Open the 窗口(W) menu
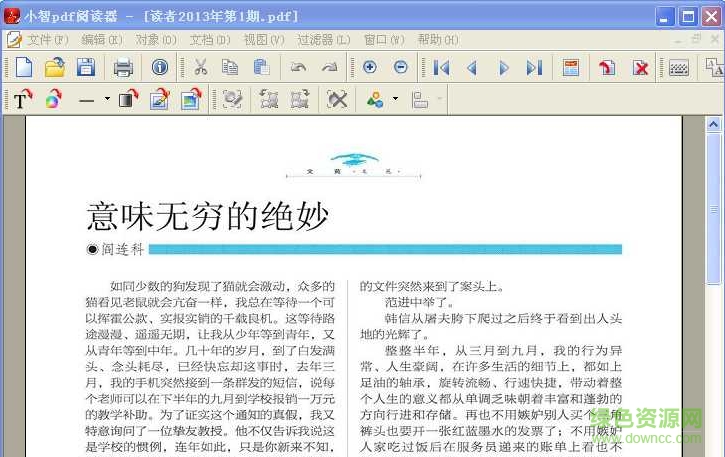The width and height of the screenshot is (725, 457). (x=384, y=40)
